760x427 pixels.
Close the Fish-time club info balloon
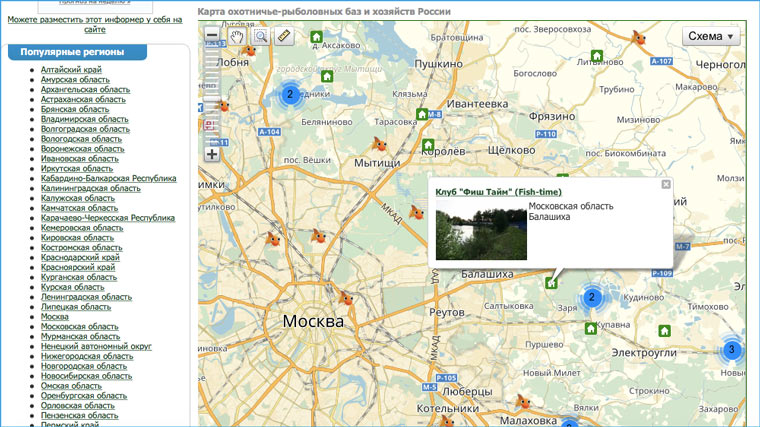(666, 184)
